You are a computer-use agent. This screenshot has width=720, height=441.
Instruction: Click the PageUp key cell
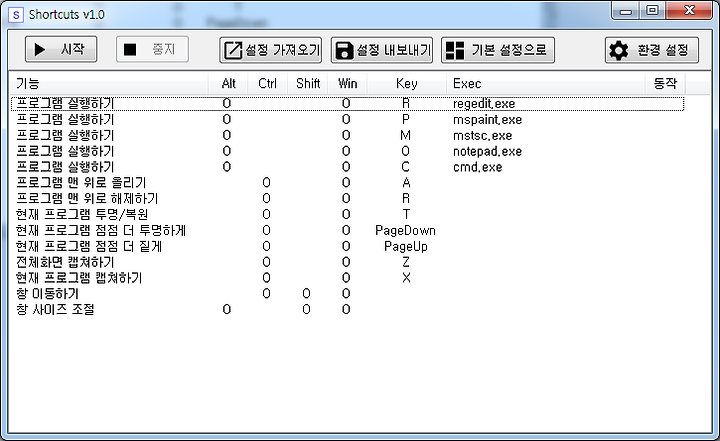[x=406, y=247]
